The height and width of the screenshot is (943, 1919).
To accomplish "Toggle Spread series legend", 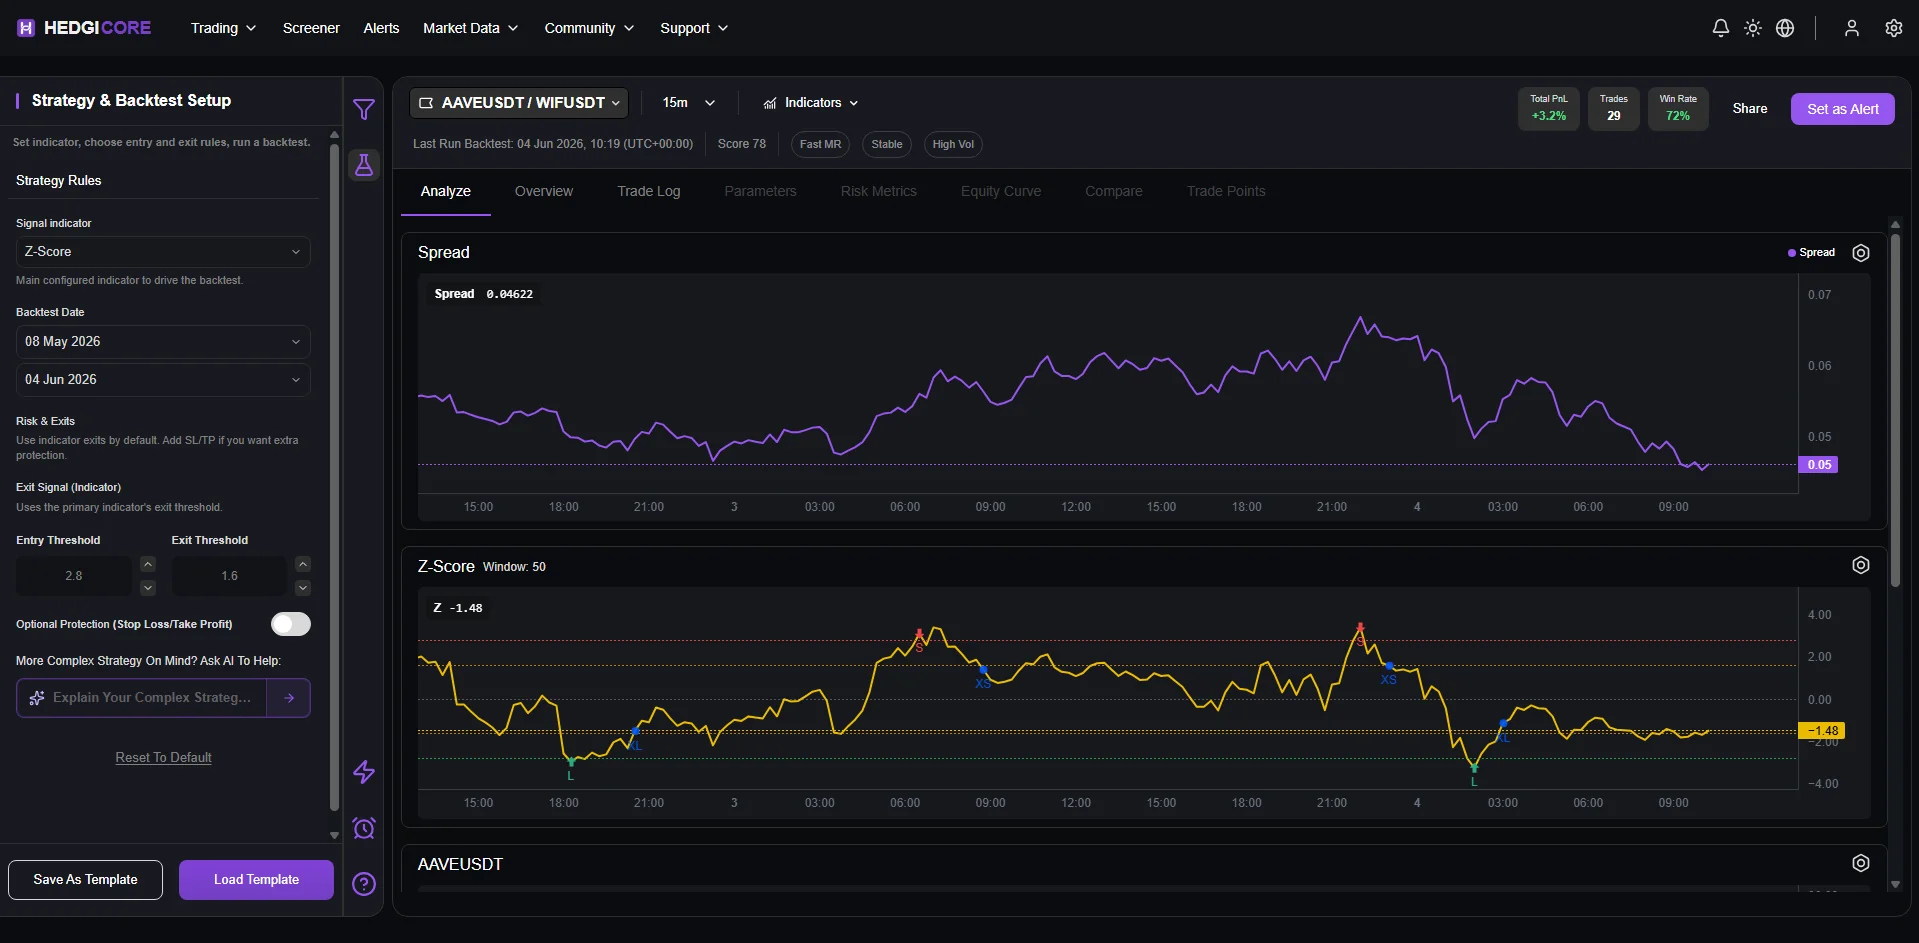I will 1811,253.
